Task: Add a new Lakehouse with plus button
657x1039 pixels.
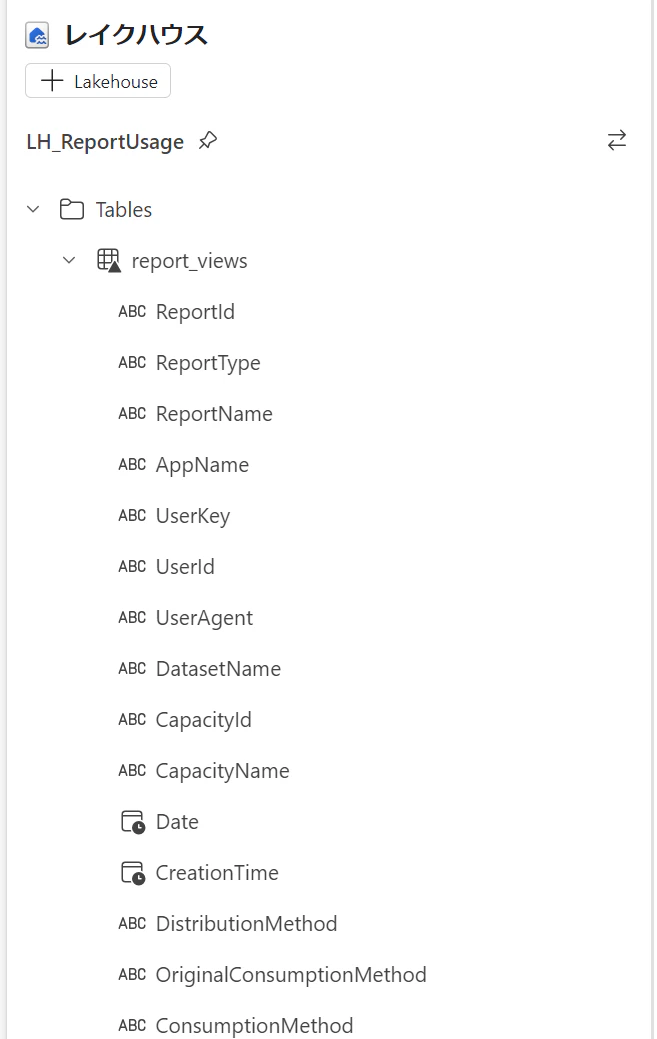Action: click(98, 81)
